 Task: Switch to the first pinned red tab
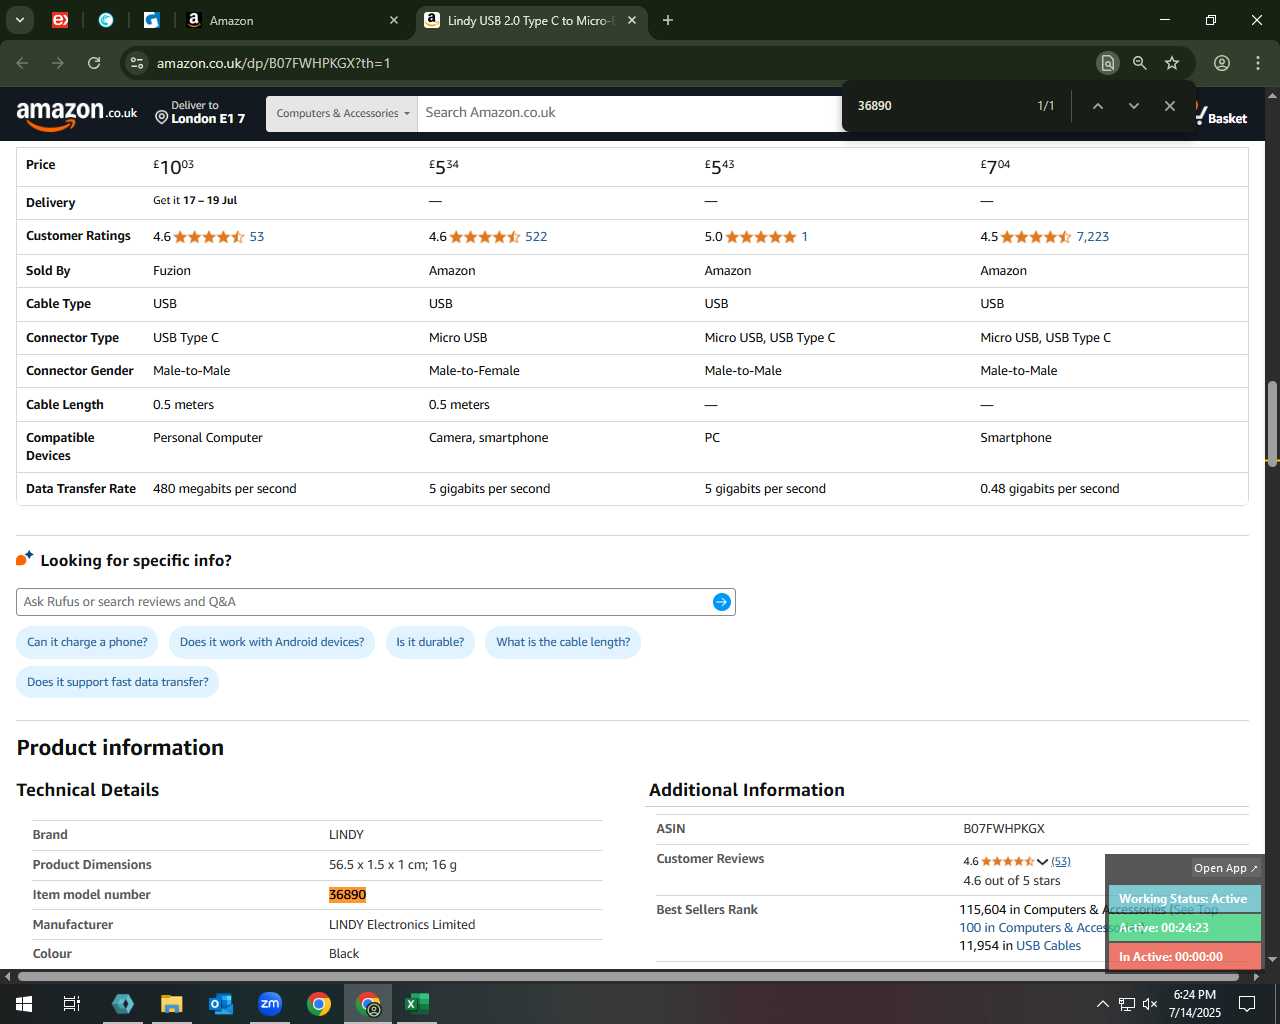pos(60,20)
